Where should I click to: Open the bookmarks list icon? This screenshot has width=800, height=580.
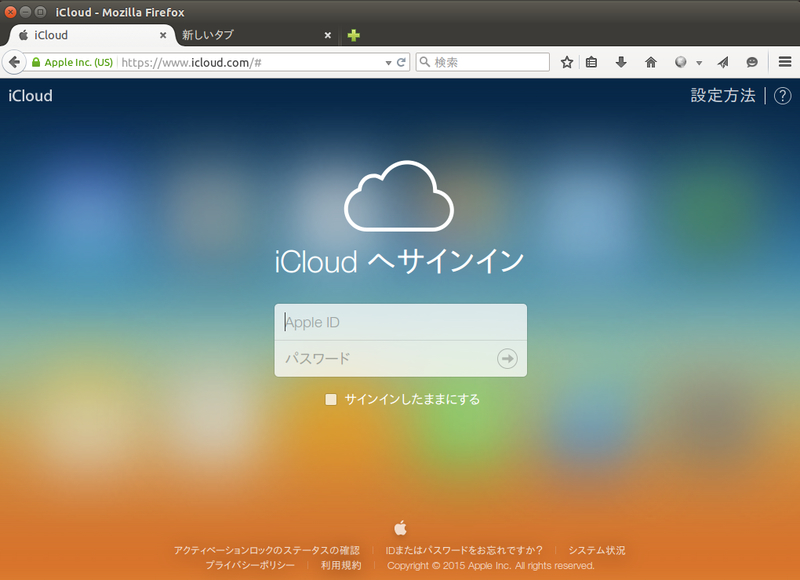591,62
